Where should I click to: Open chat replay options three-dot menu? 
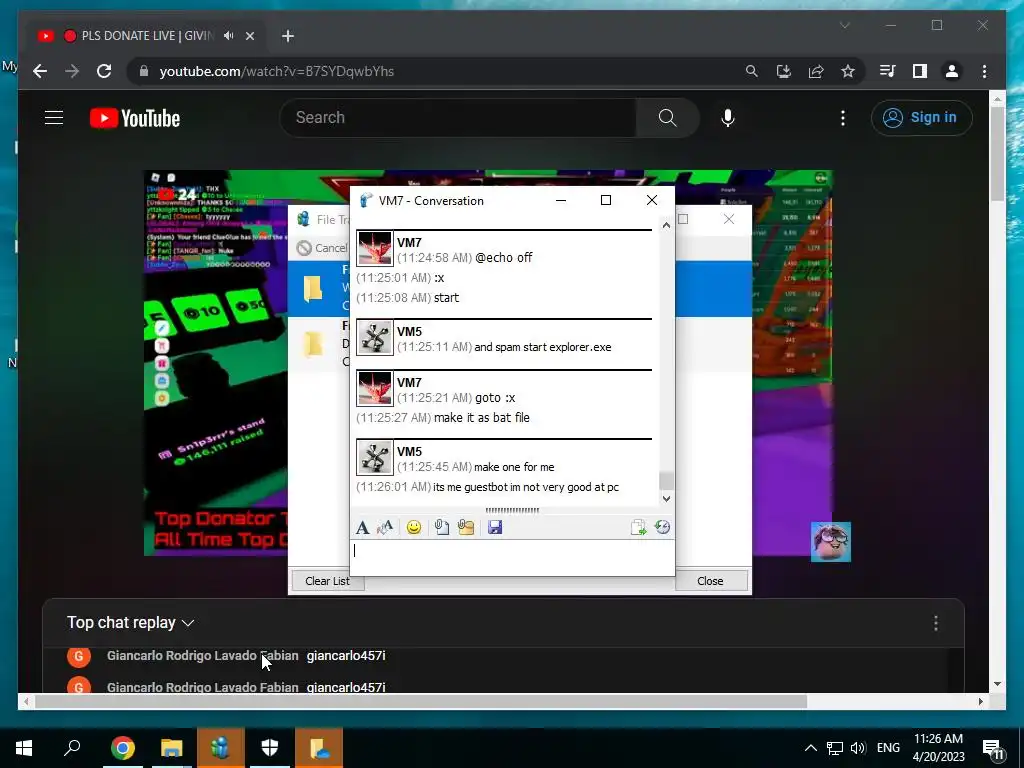[936, 623]
